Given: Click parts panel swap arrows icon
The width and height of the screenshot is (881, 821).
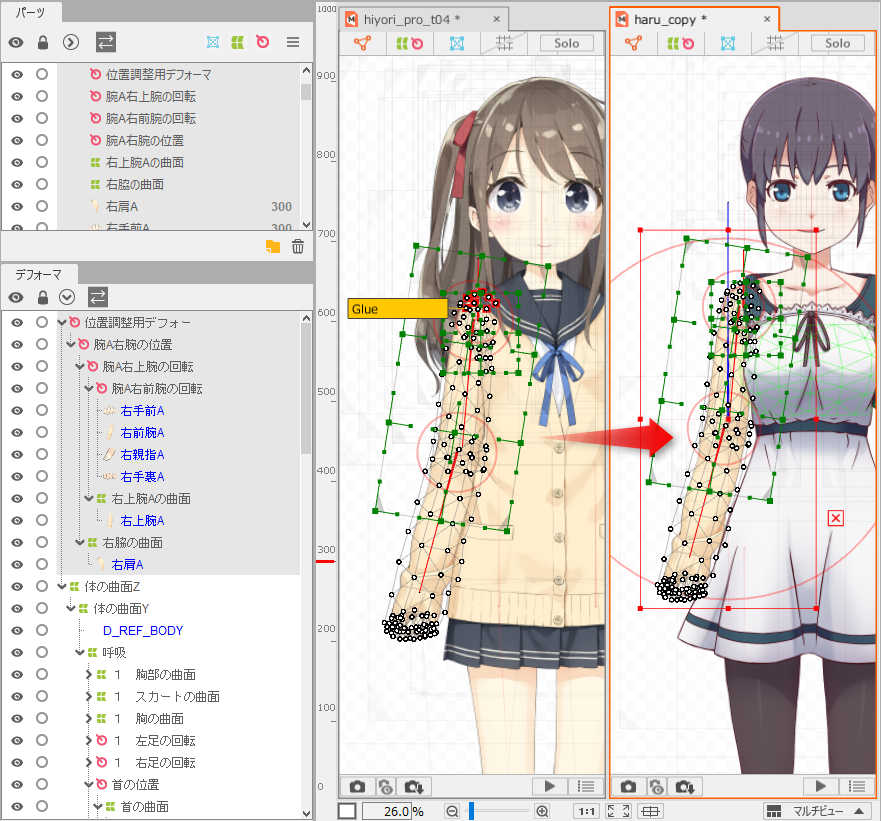Looking at the screenshot, I should click(106, 42).
